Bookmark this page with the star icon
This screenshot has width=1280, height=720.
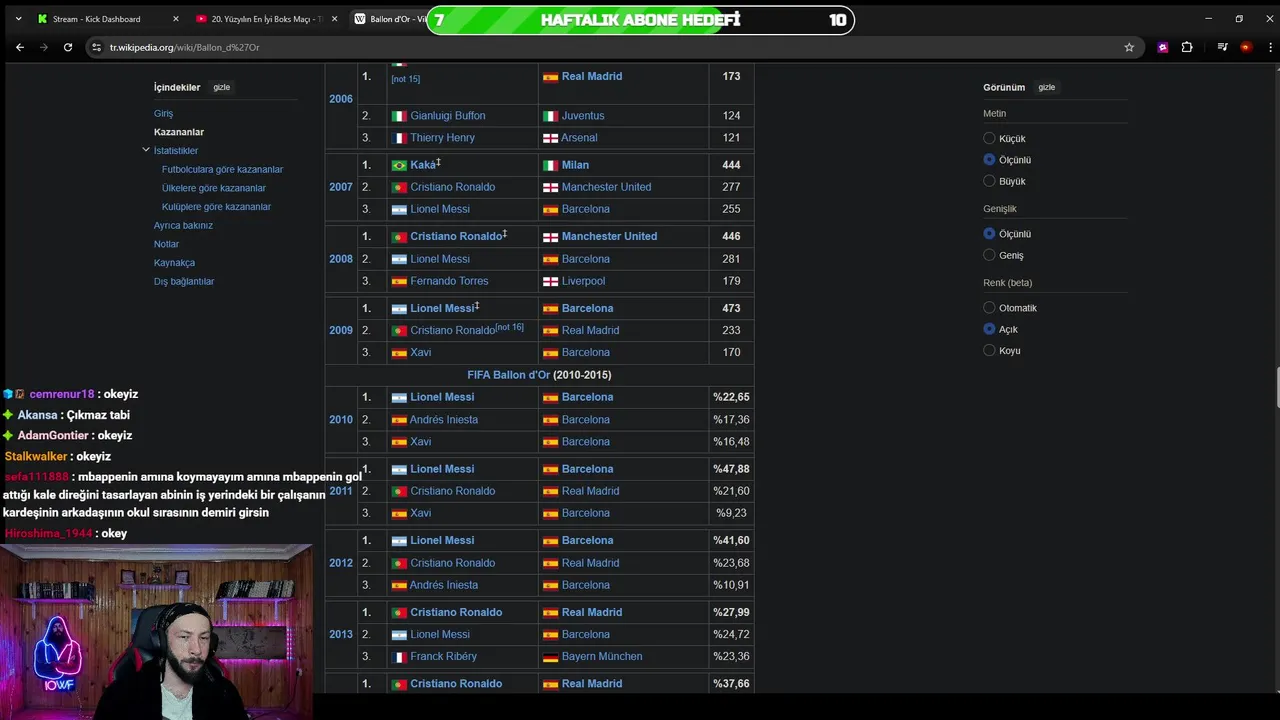coord(1129,47)
